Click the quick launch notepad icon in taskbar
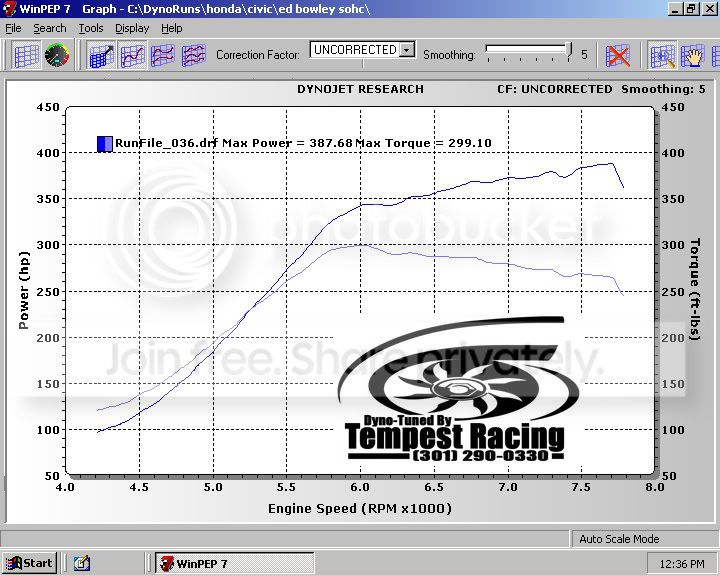Screen dimensions: 720x576 click(82, 563)
